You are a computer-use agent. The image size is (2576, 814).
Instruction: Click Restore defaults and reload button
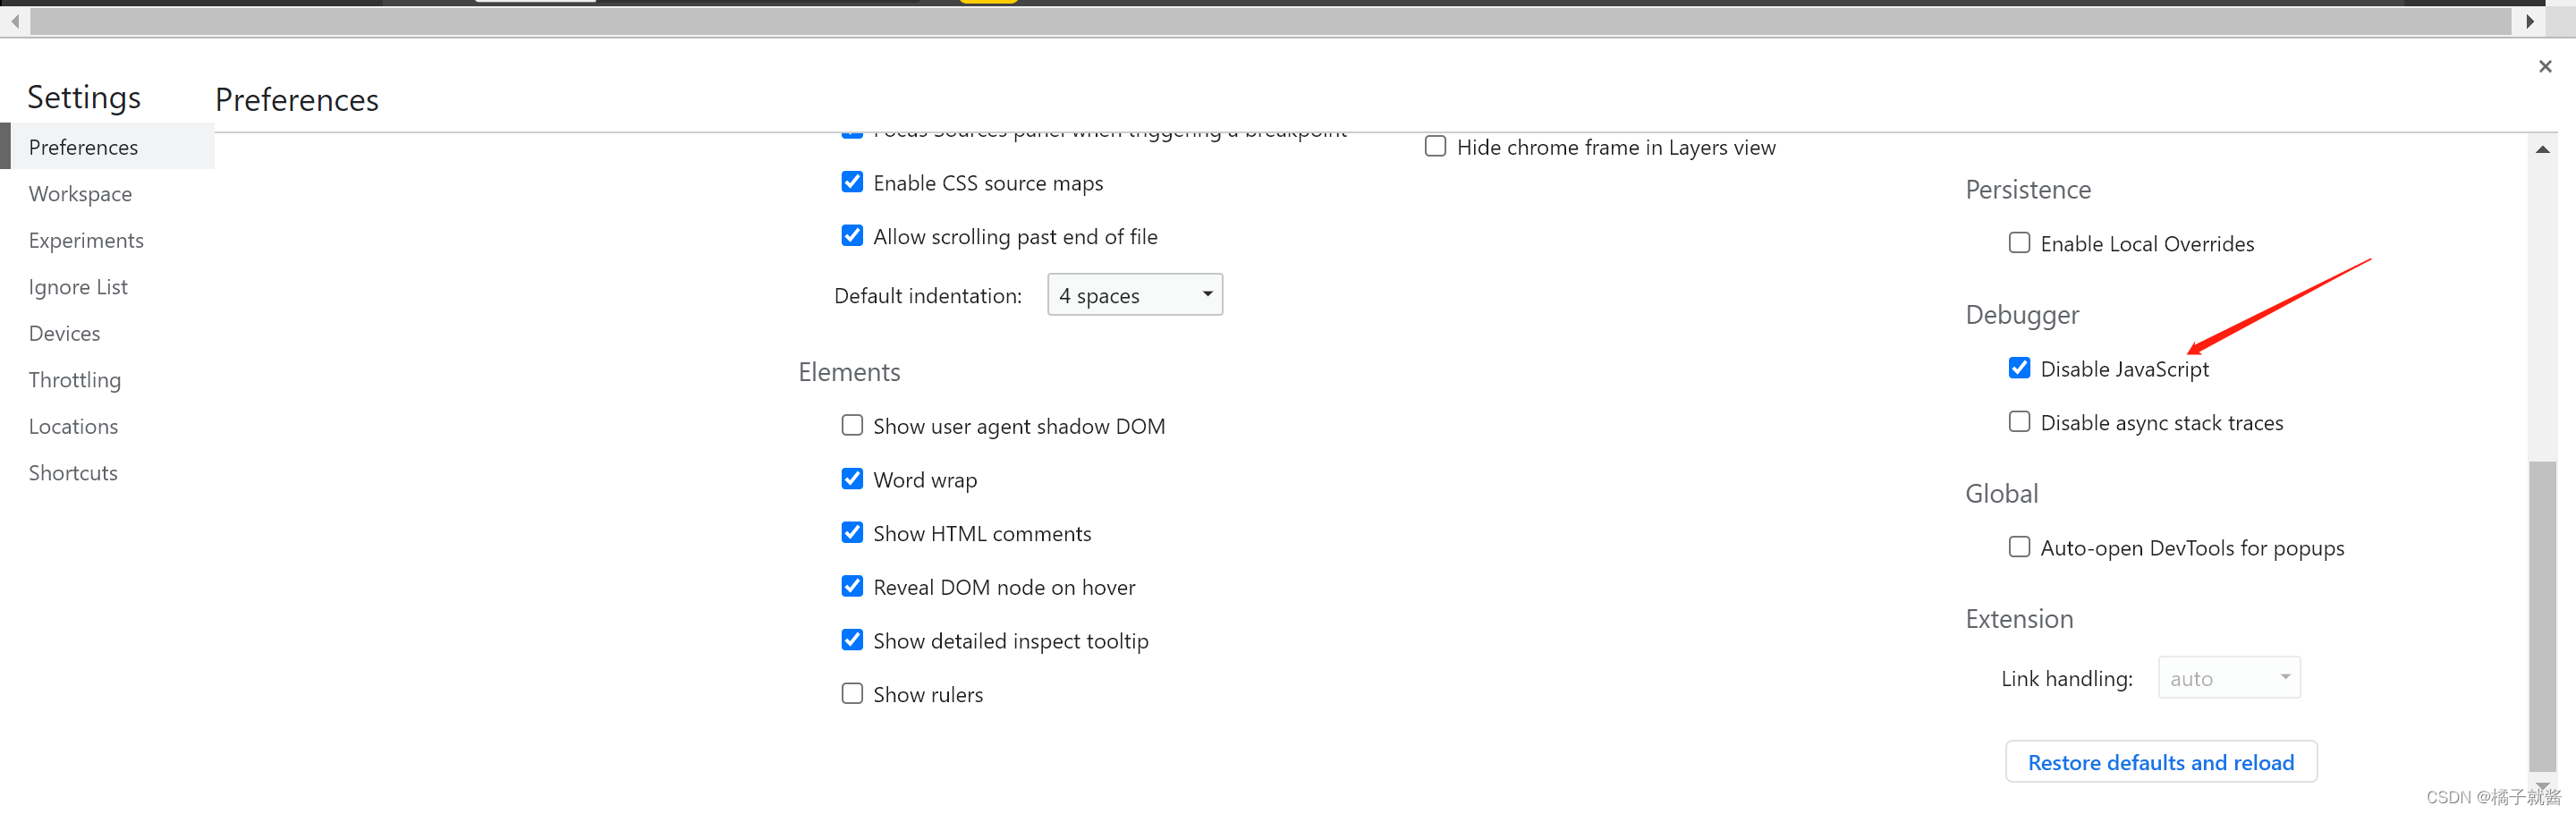point(2161,762)
